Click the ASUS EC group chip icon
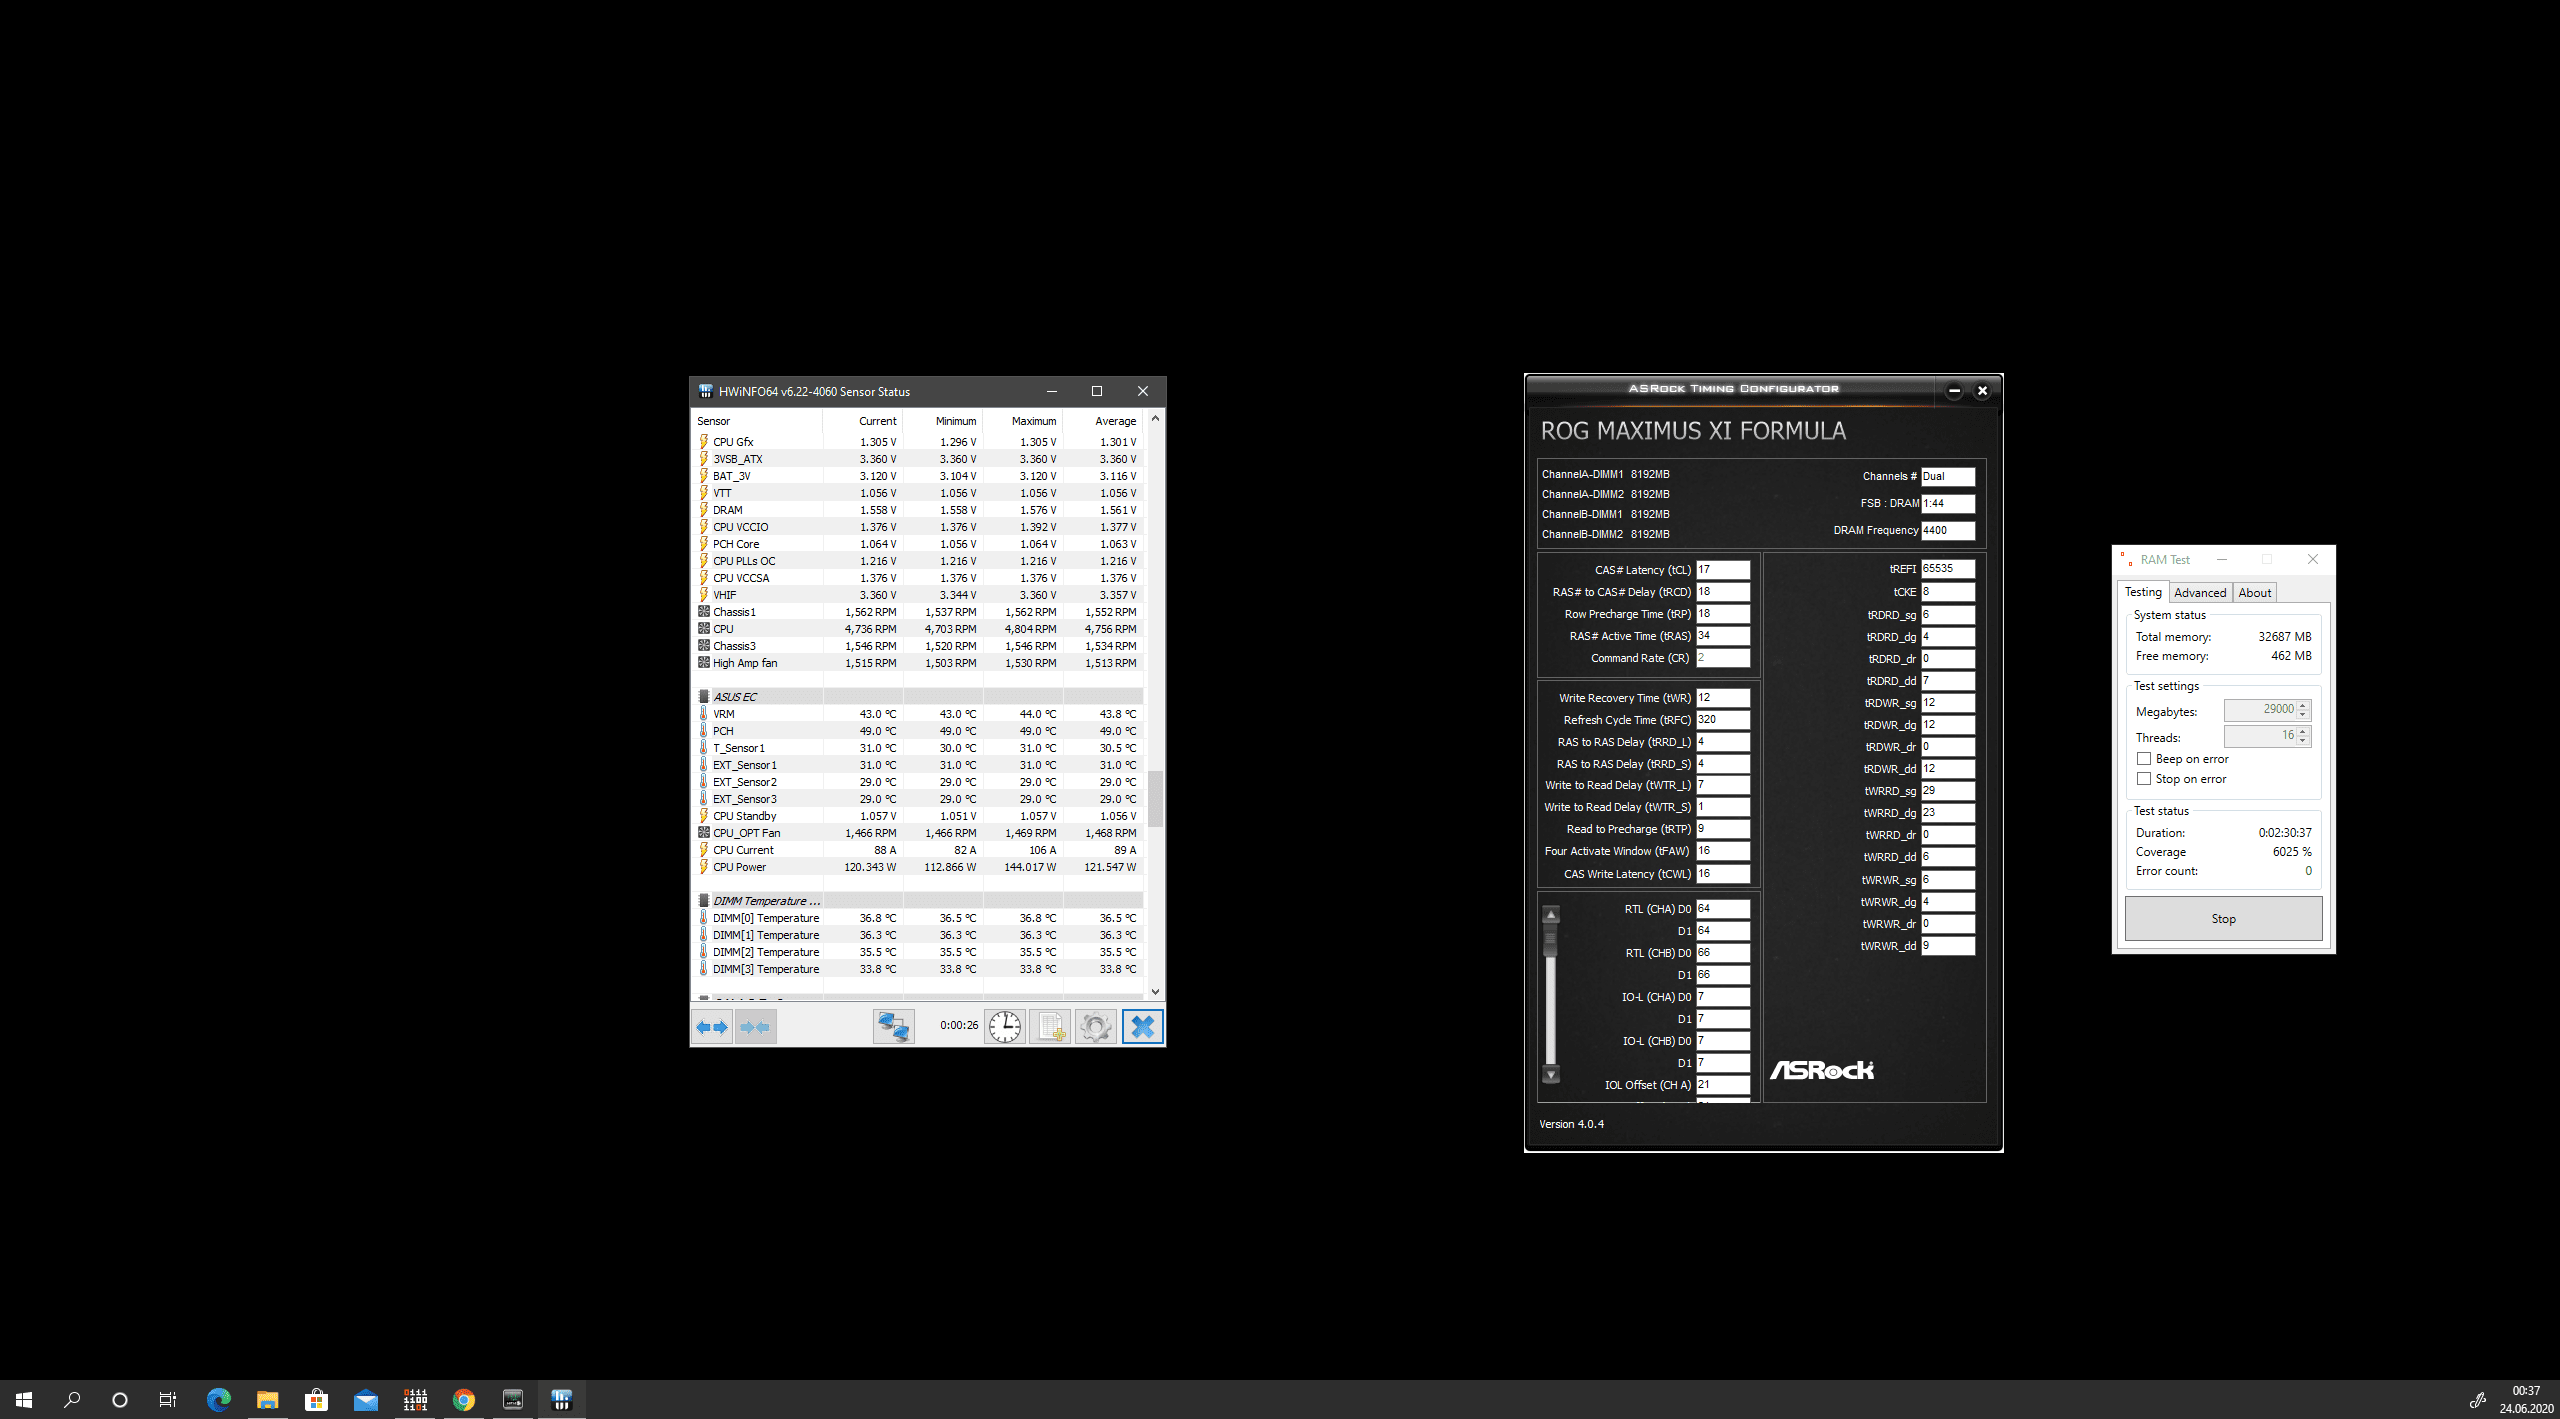This screenshot has width=2560, height=1419. [704, 697]
